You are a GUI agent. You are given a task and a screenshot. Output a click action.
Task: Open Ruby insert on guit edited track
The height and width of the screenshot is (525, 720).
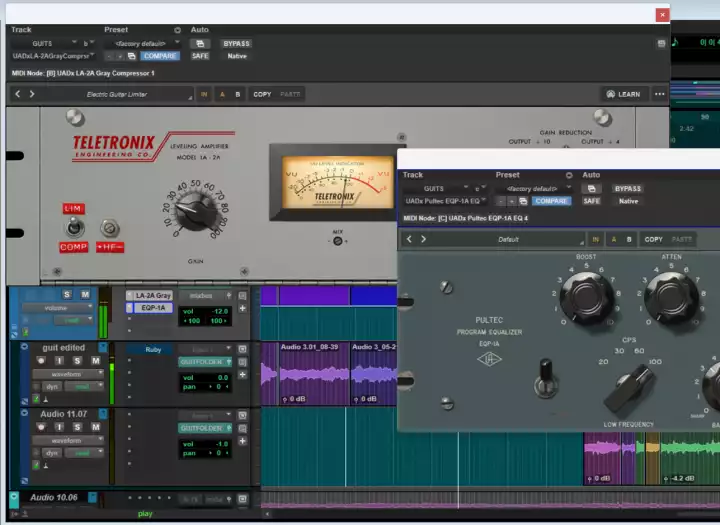[x=153, y=350]
